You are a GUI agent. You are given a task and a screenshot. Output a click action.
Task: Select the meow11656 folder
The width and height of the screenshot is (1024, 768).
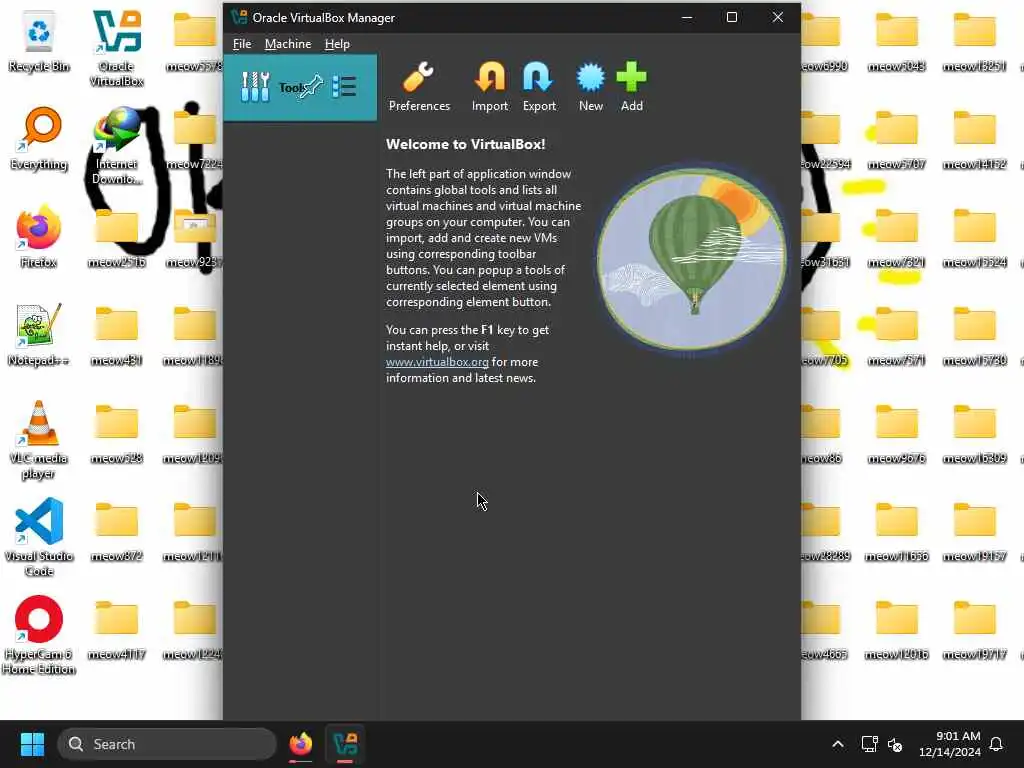(897, 531)
